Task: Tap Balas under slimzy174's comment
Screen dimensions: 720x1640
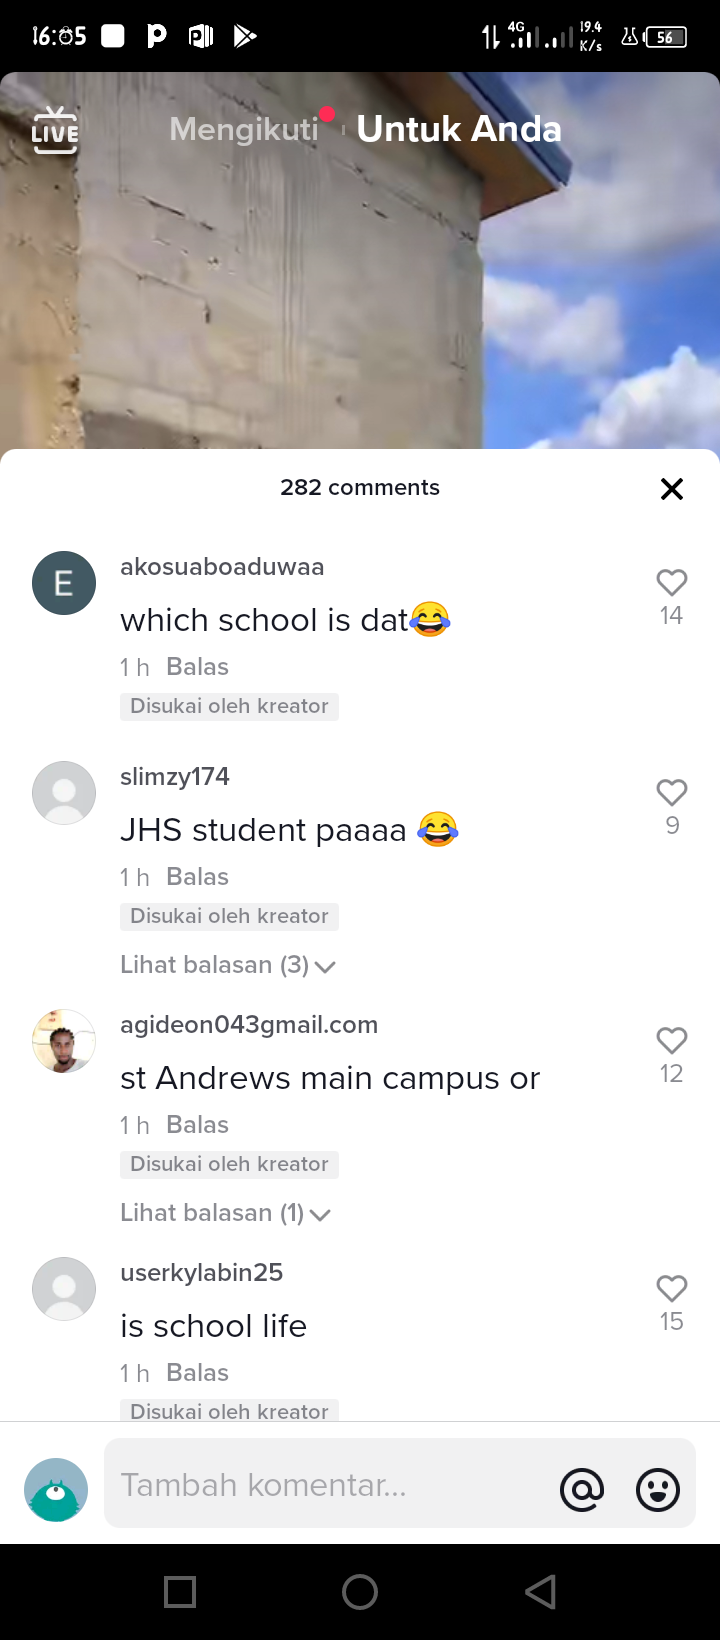Action: coord(198,877)
